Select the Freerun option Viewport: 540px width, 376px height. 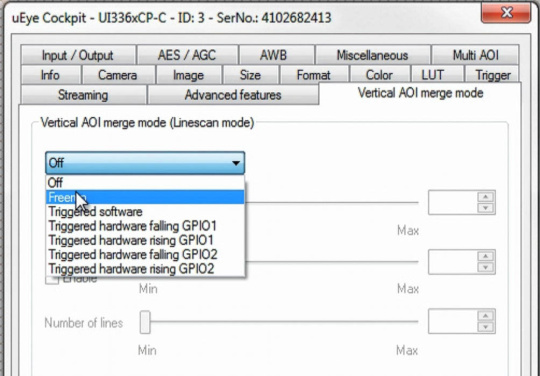pyautogui.click(x=145, y=197)
